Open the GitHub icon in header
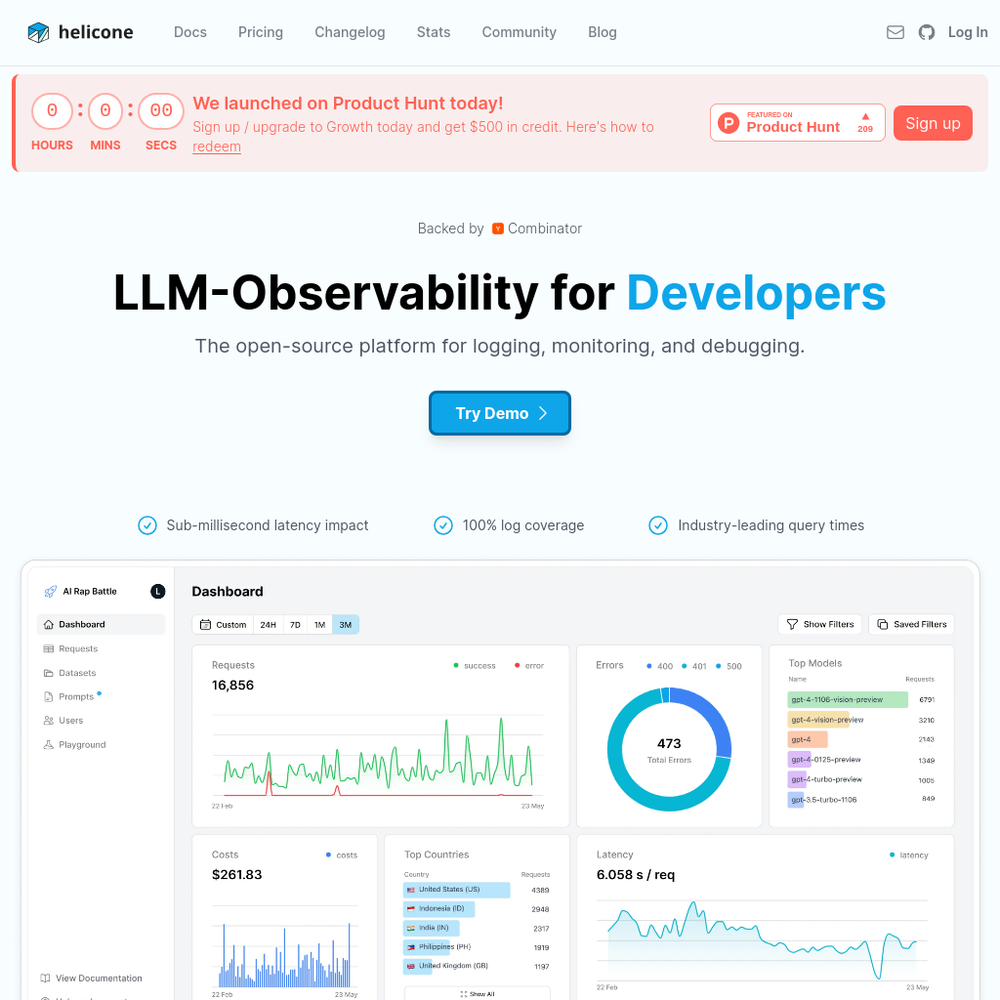 926,32
